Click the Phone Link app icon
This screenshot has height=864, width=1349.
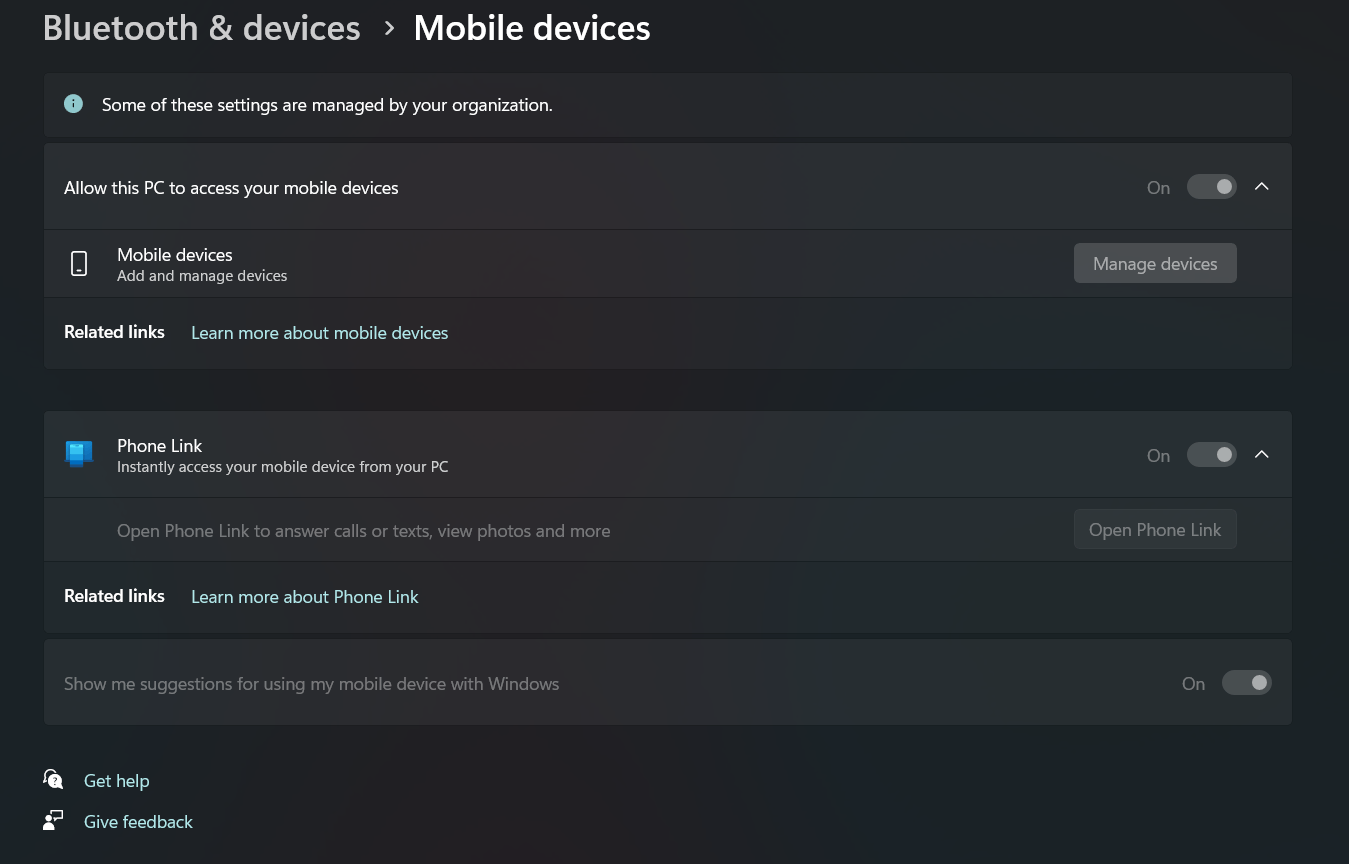78,454
